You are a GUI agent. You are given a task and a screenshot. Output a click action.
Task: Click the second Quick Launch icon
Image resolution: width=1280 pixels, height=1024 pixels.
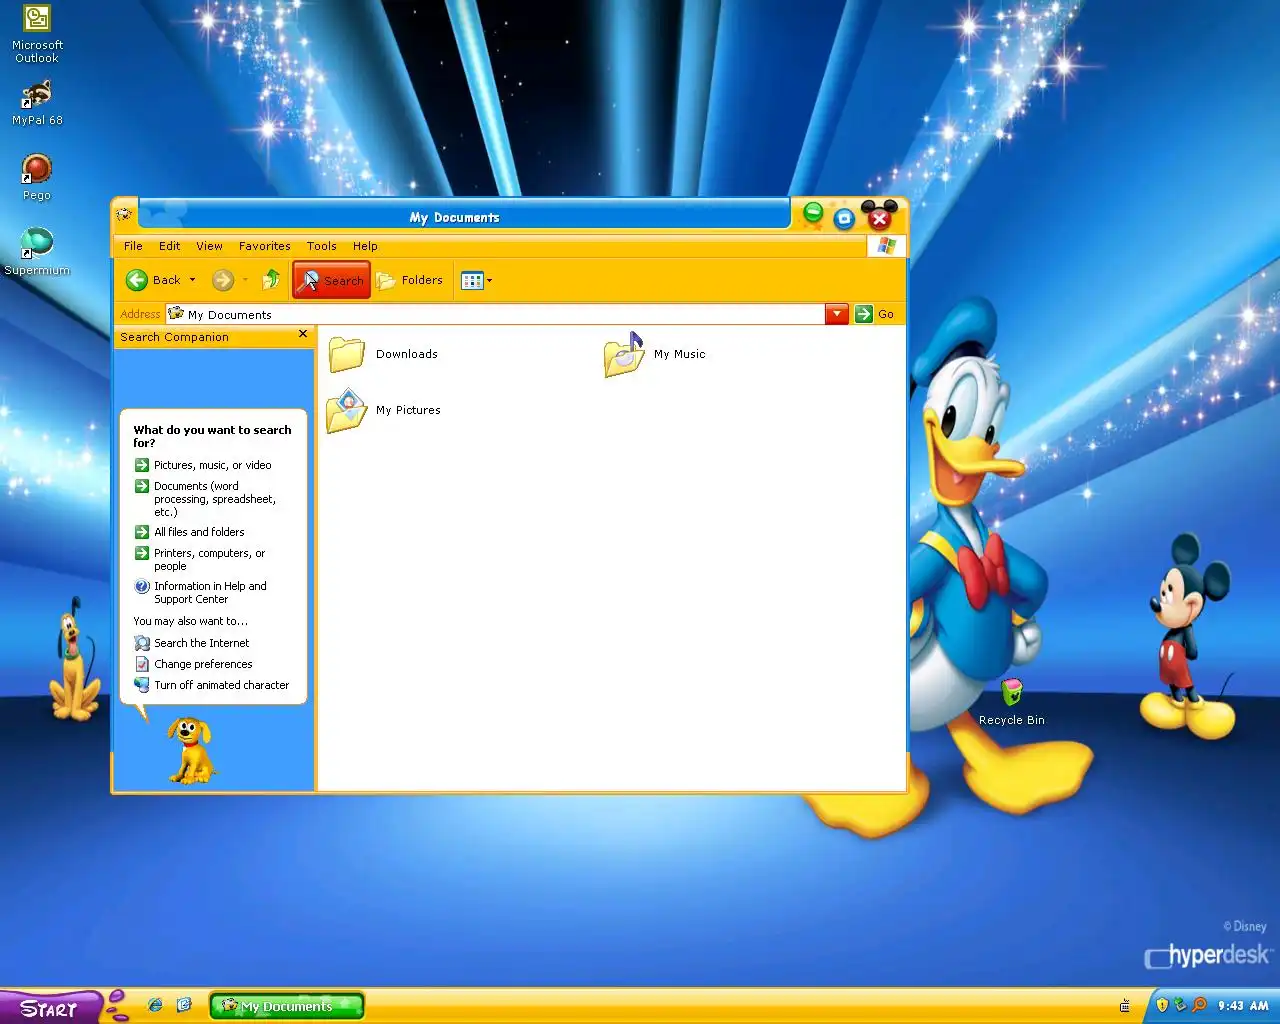(184, 1005)
